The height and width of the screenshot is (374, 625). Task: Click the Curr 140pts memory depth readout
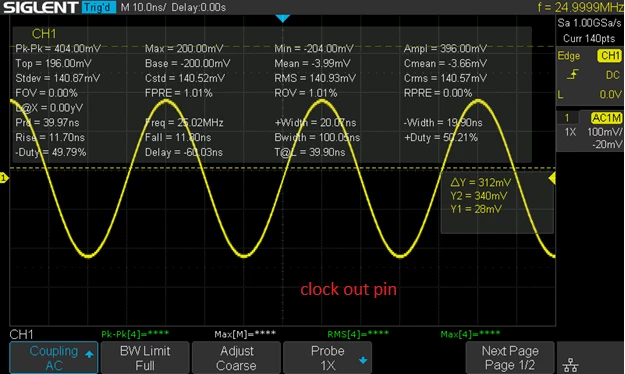click(x=589, y=39)
